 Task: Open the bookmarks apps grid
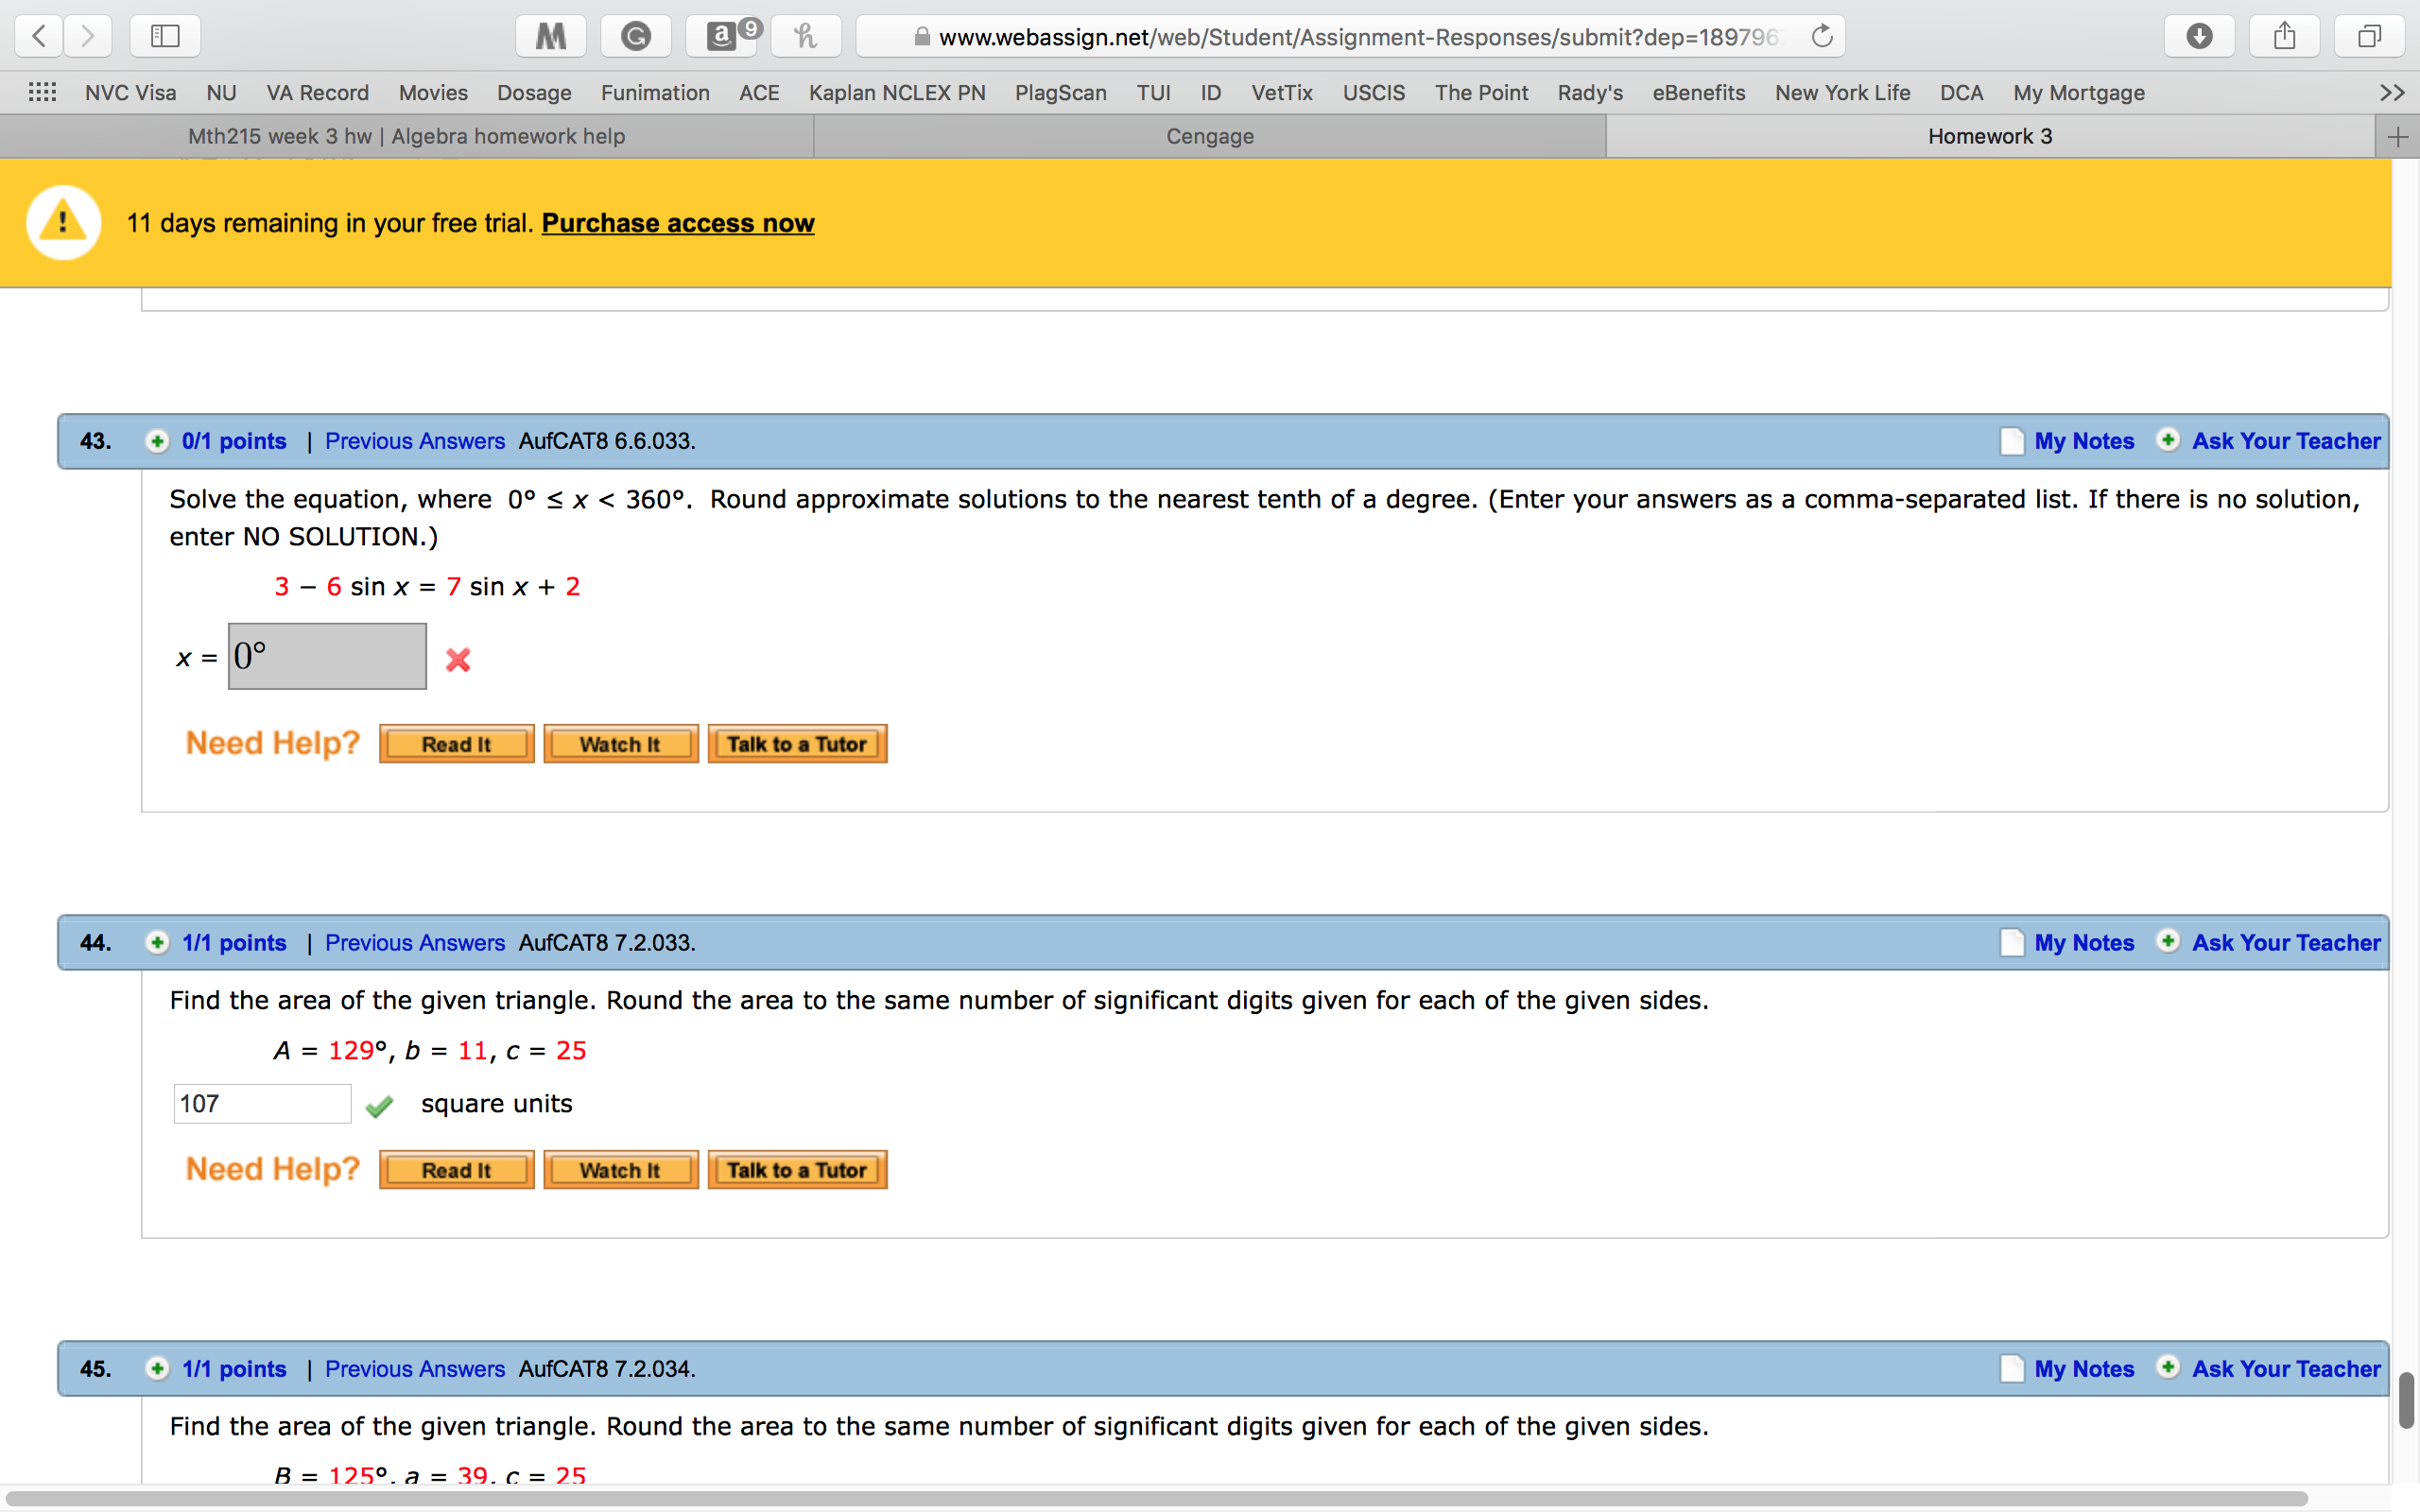42,93
